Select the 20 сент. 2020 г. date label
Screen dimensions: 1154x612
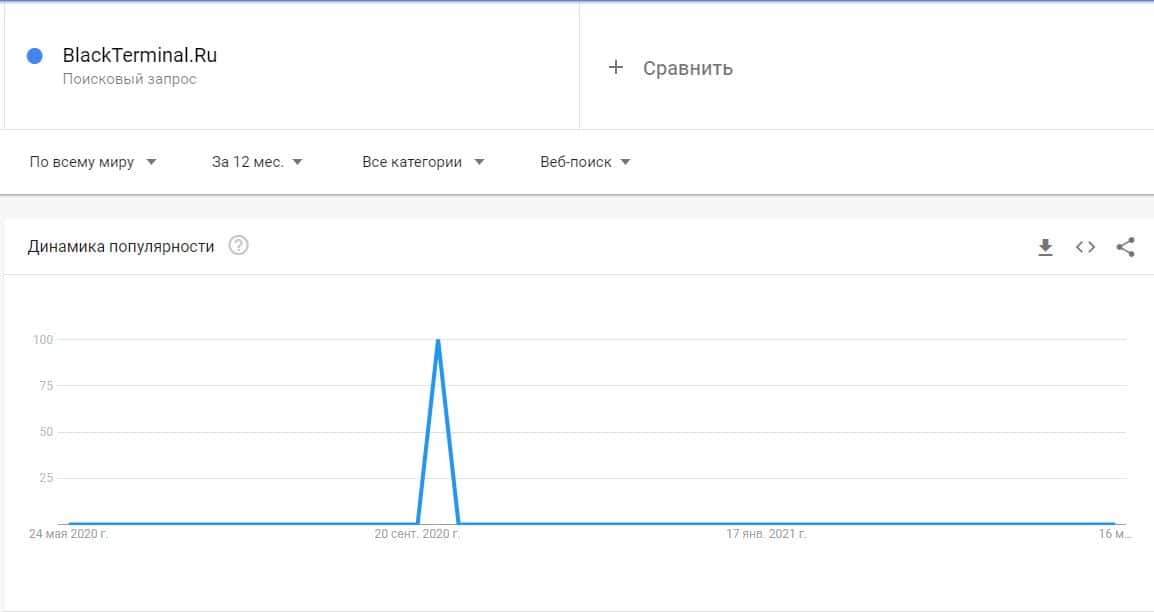417,535
